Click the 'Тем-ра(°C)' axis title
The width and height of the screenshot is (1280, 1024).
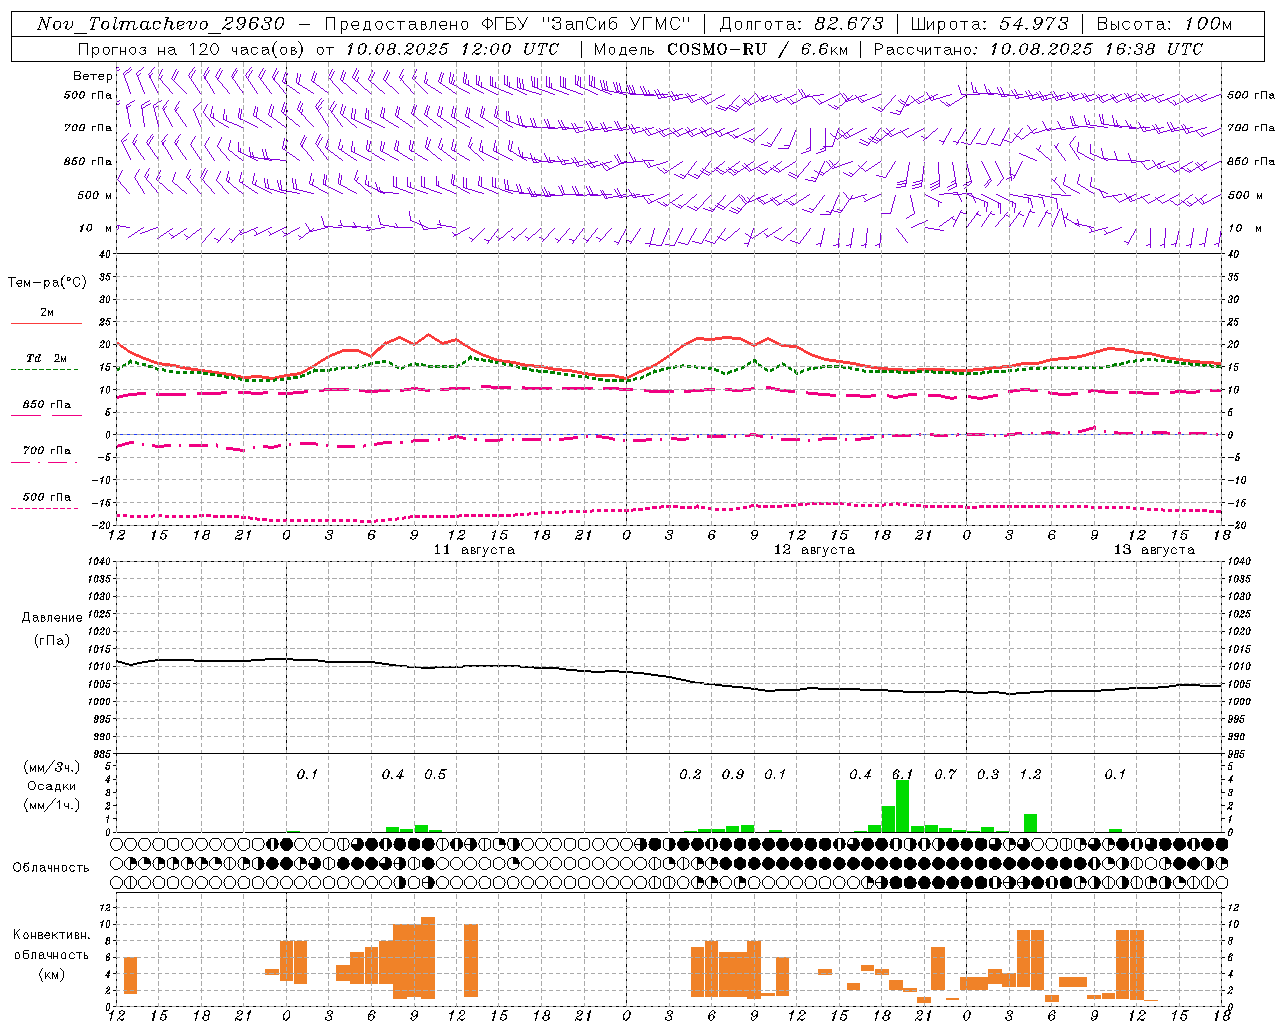[x=47, y=283]
